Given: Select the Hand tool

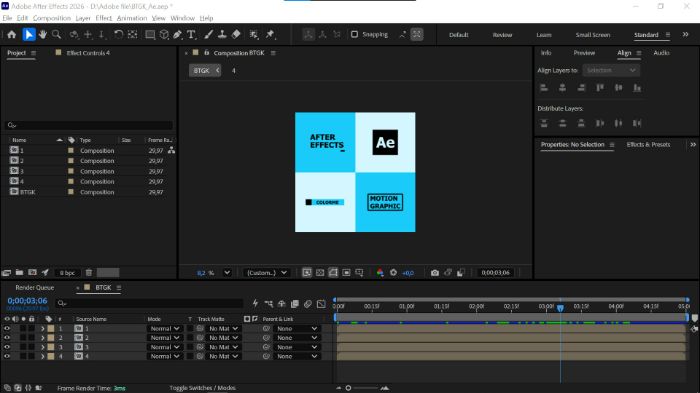Looking at the screenshot, I should [x=43, y=34].
